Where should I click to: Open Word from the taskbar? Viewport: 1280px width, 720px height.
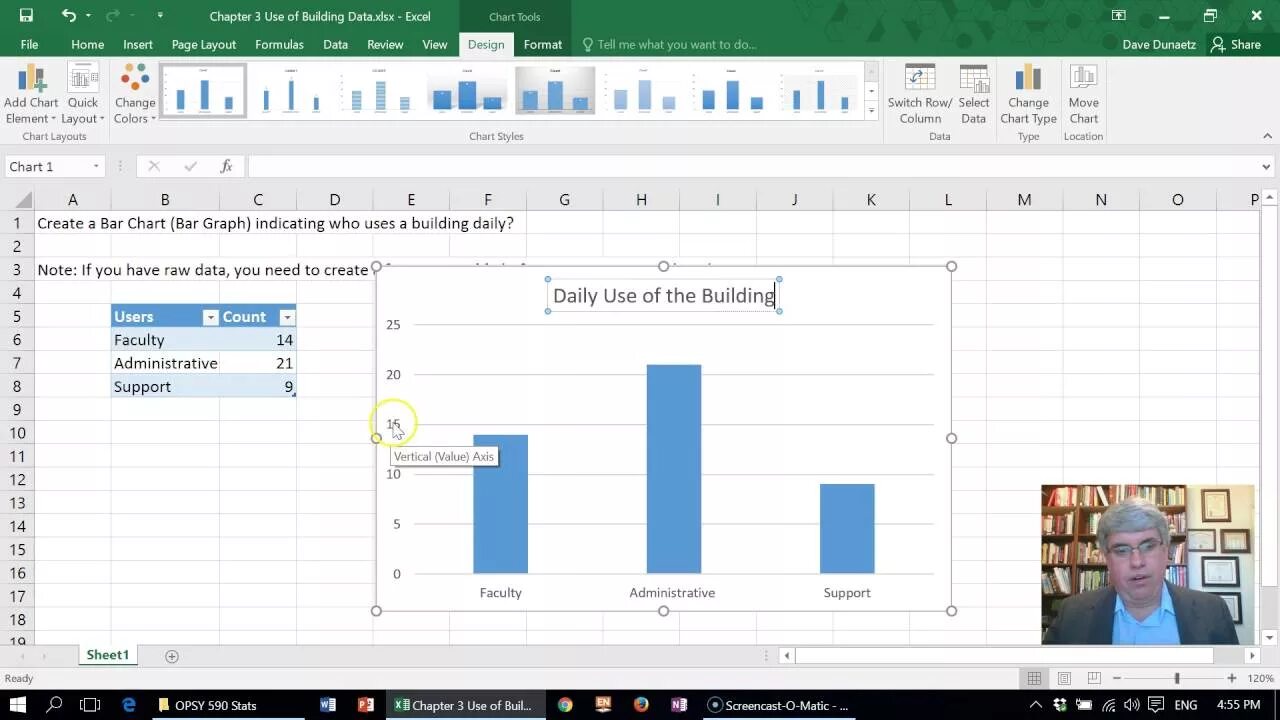click(328, 705)
